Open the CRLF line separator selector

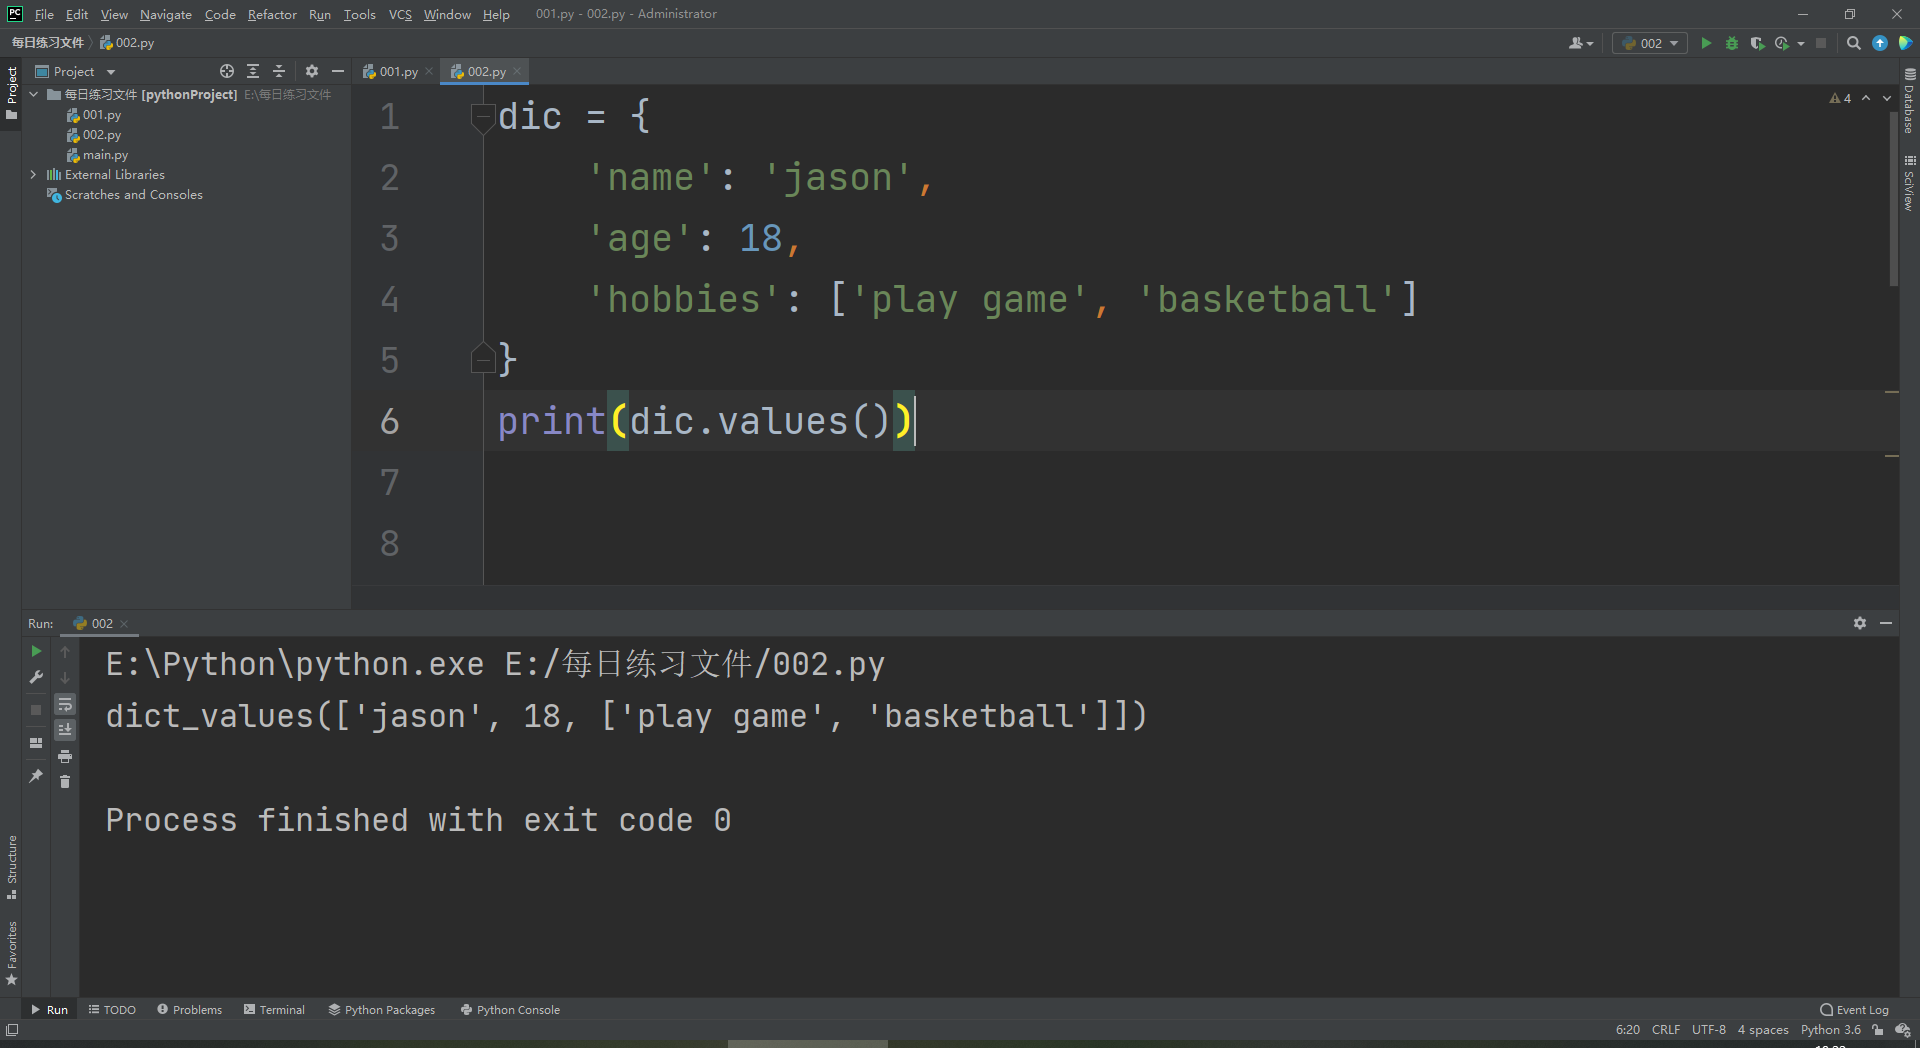1666,1030
